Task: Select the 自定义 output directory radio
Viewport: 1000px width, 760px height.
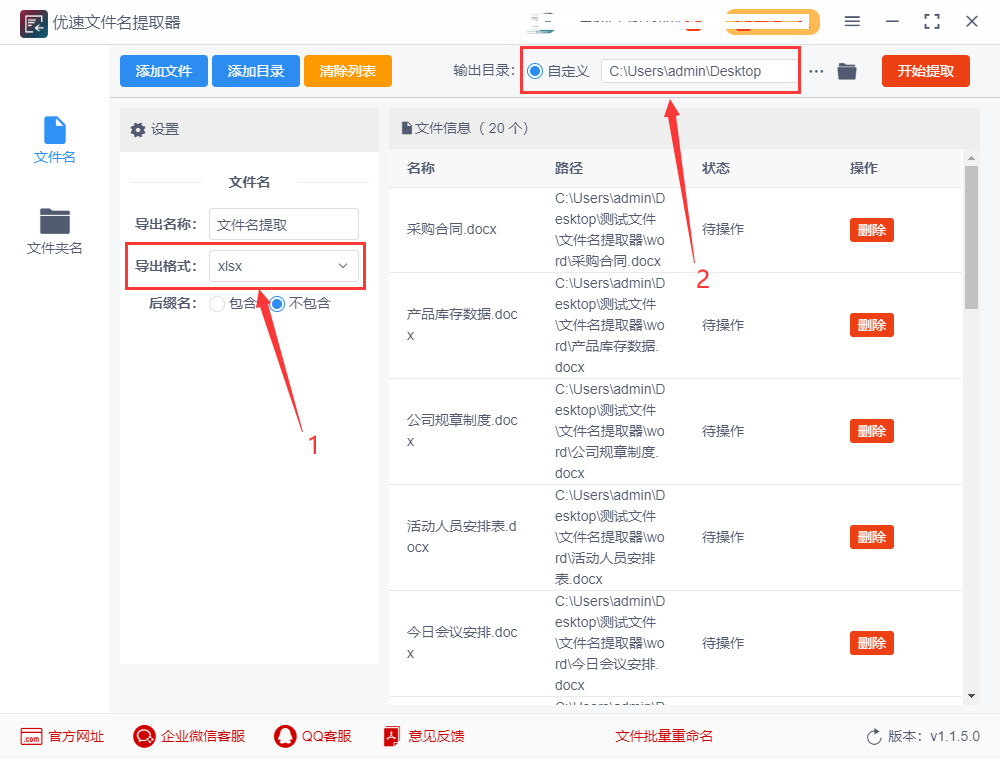Action: [536, 71]
